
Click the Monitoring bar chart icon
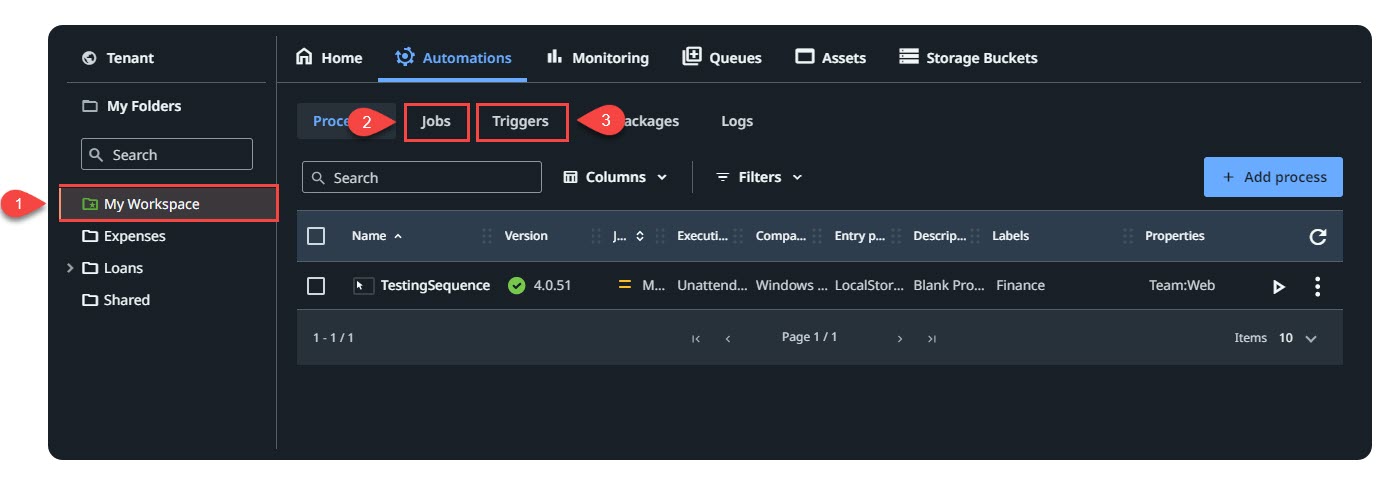[x=554, y=57]
